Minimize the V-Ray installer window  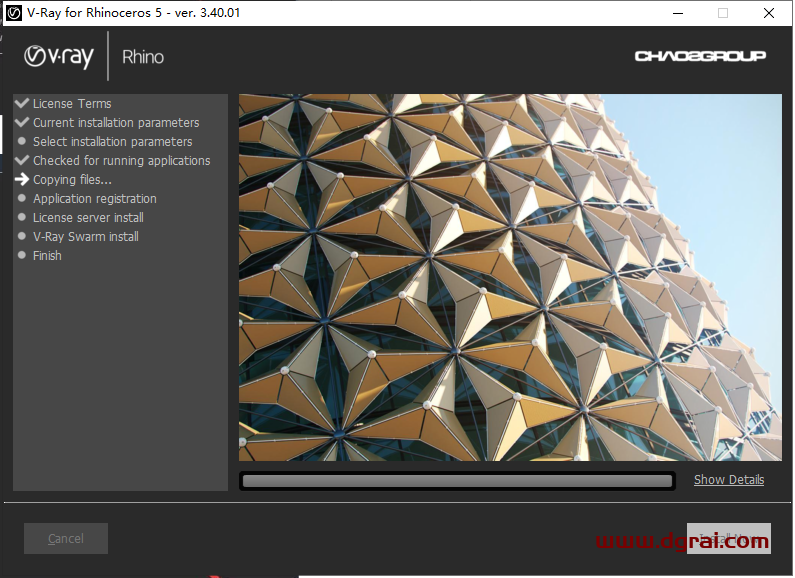[678, 13]
